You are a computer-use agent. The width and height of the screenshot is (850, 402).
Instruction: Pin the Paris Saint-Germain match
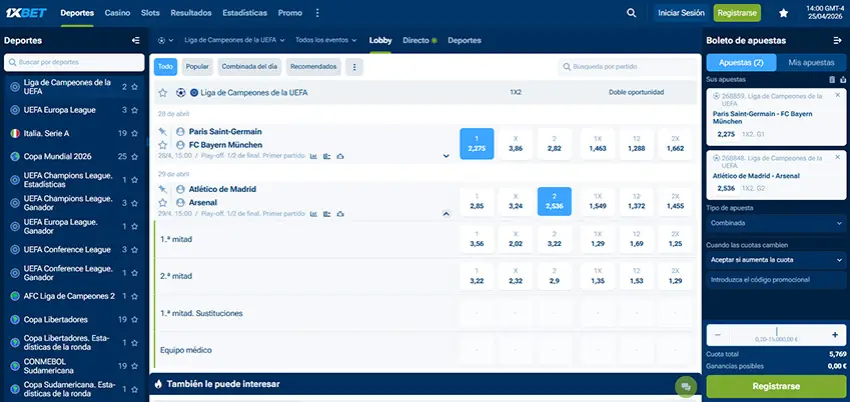click(163, 132)
